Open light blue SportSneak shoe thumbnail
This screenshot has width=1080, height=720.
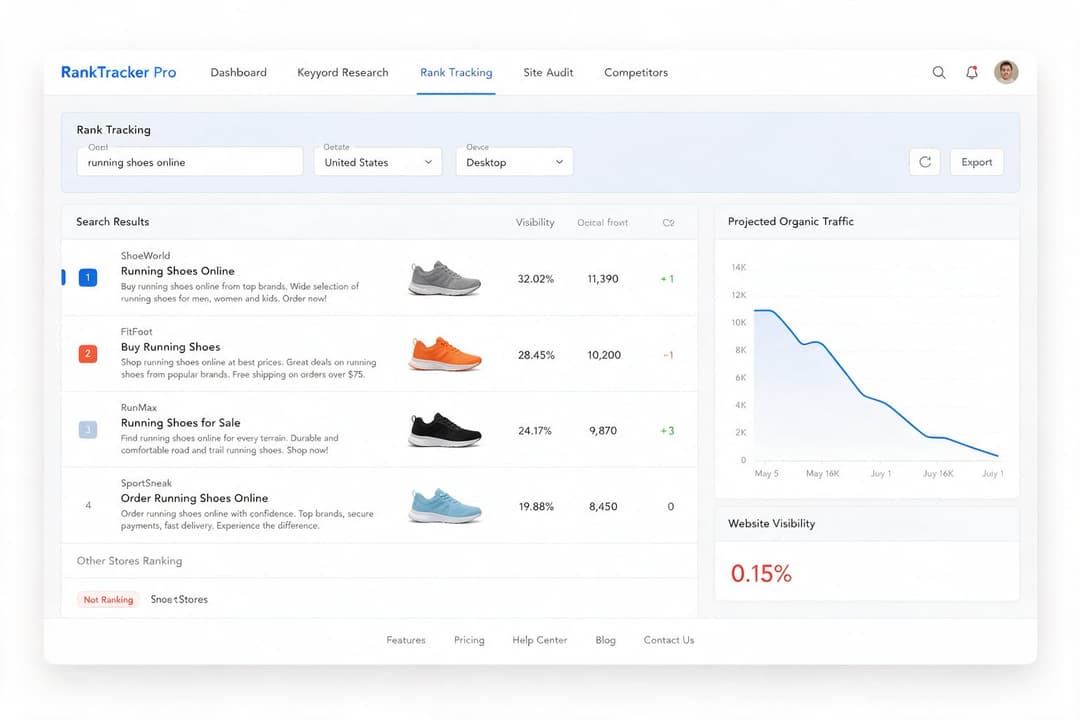tap(444, 506)
